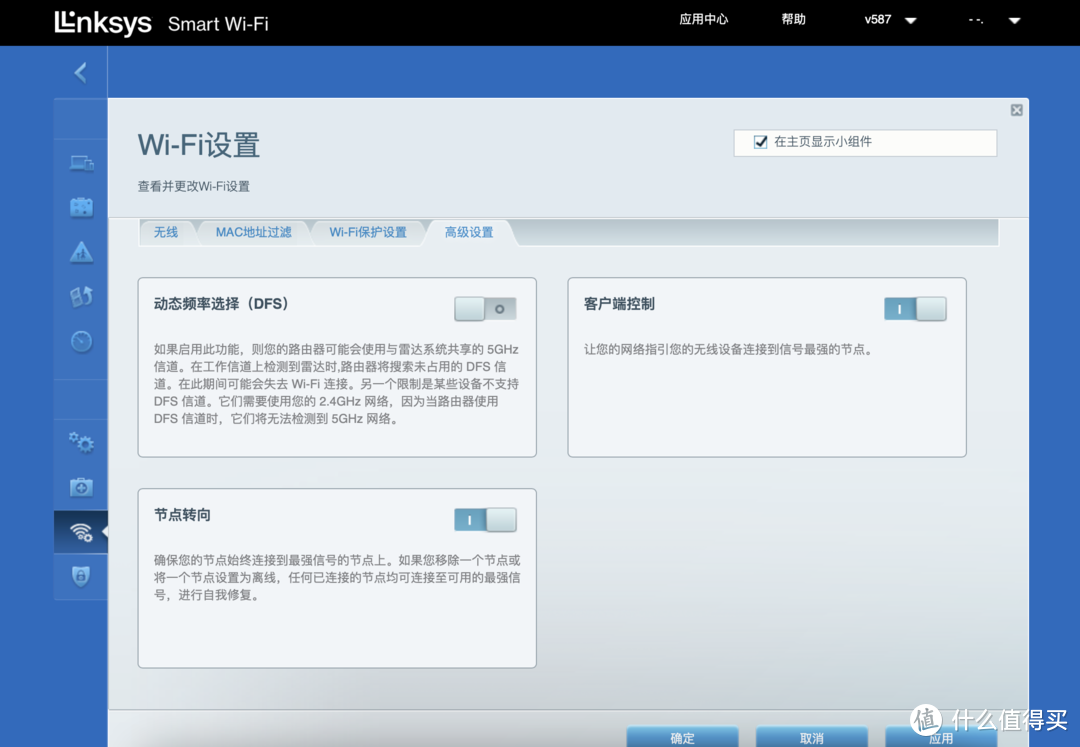Open the Linksys logo home icon

pos(103,23)
